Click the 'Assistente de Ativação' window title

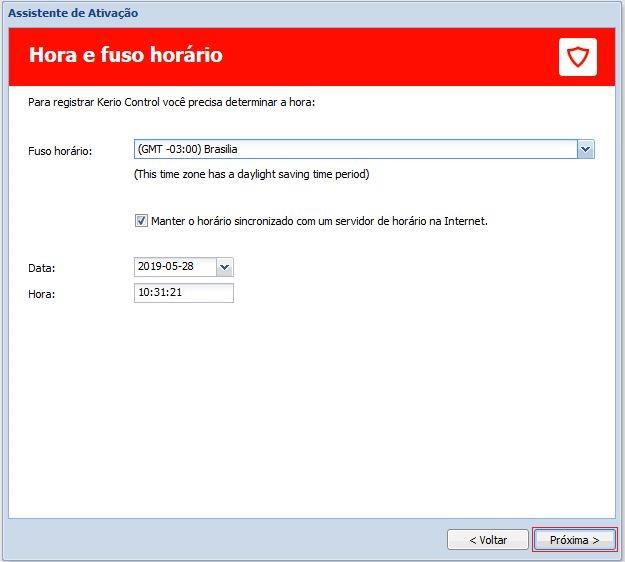[73, 13]
